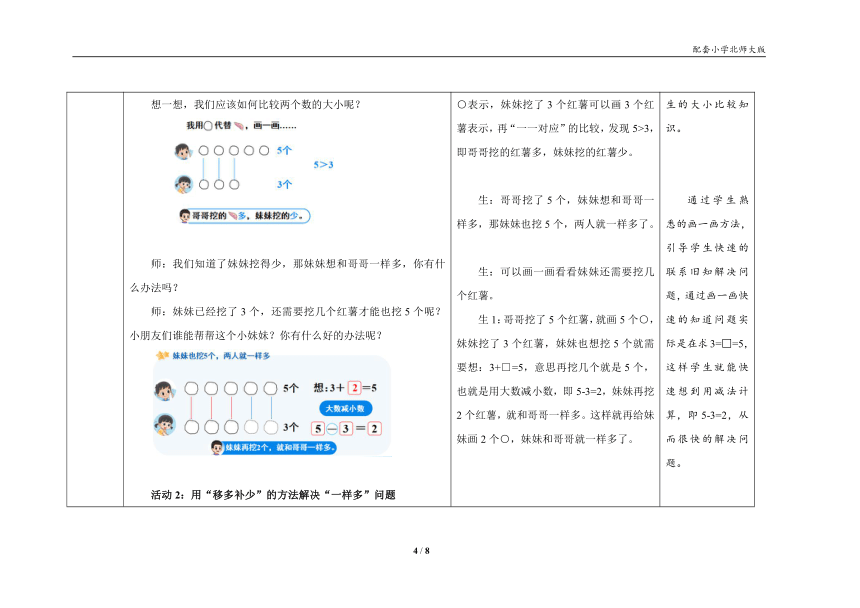
Task: Click the line starting 师：我们知道了妹妹挖得少
Action: [x=298, y=264]
